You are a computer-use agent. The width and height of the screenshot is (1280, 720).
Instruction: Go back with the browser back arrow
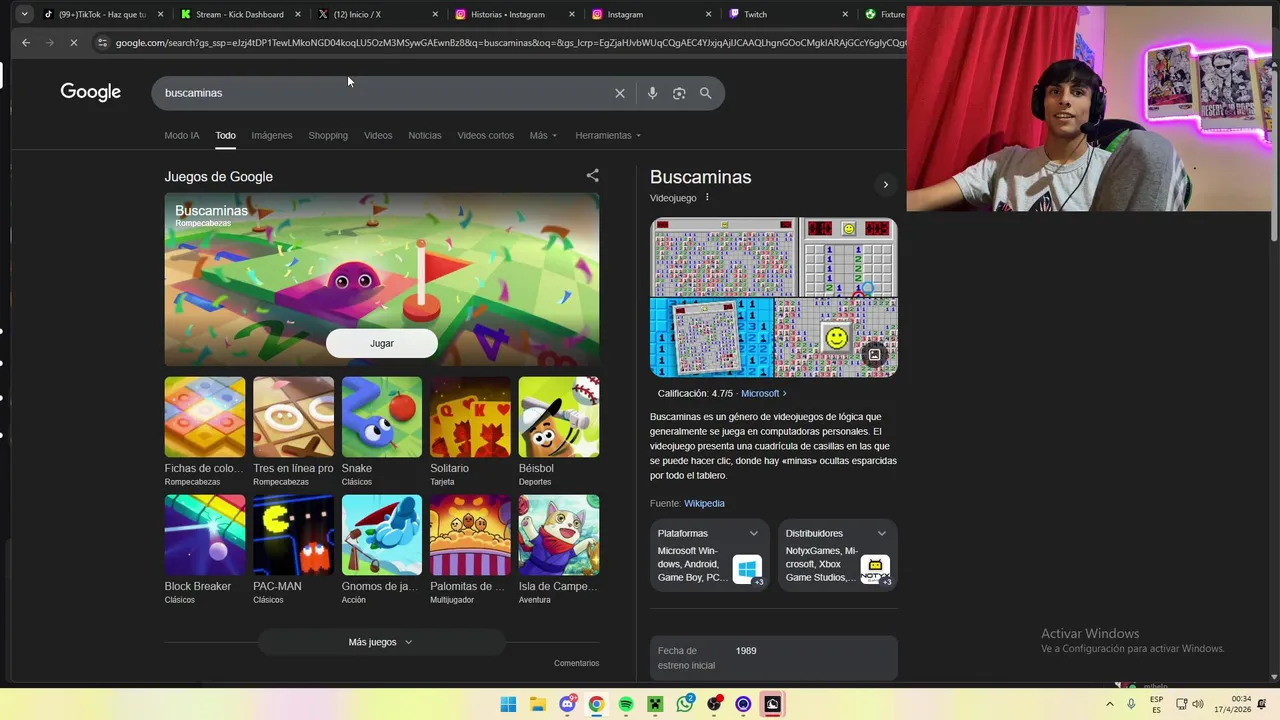(26, 43)
